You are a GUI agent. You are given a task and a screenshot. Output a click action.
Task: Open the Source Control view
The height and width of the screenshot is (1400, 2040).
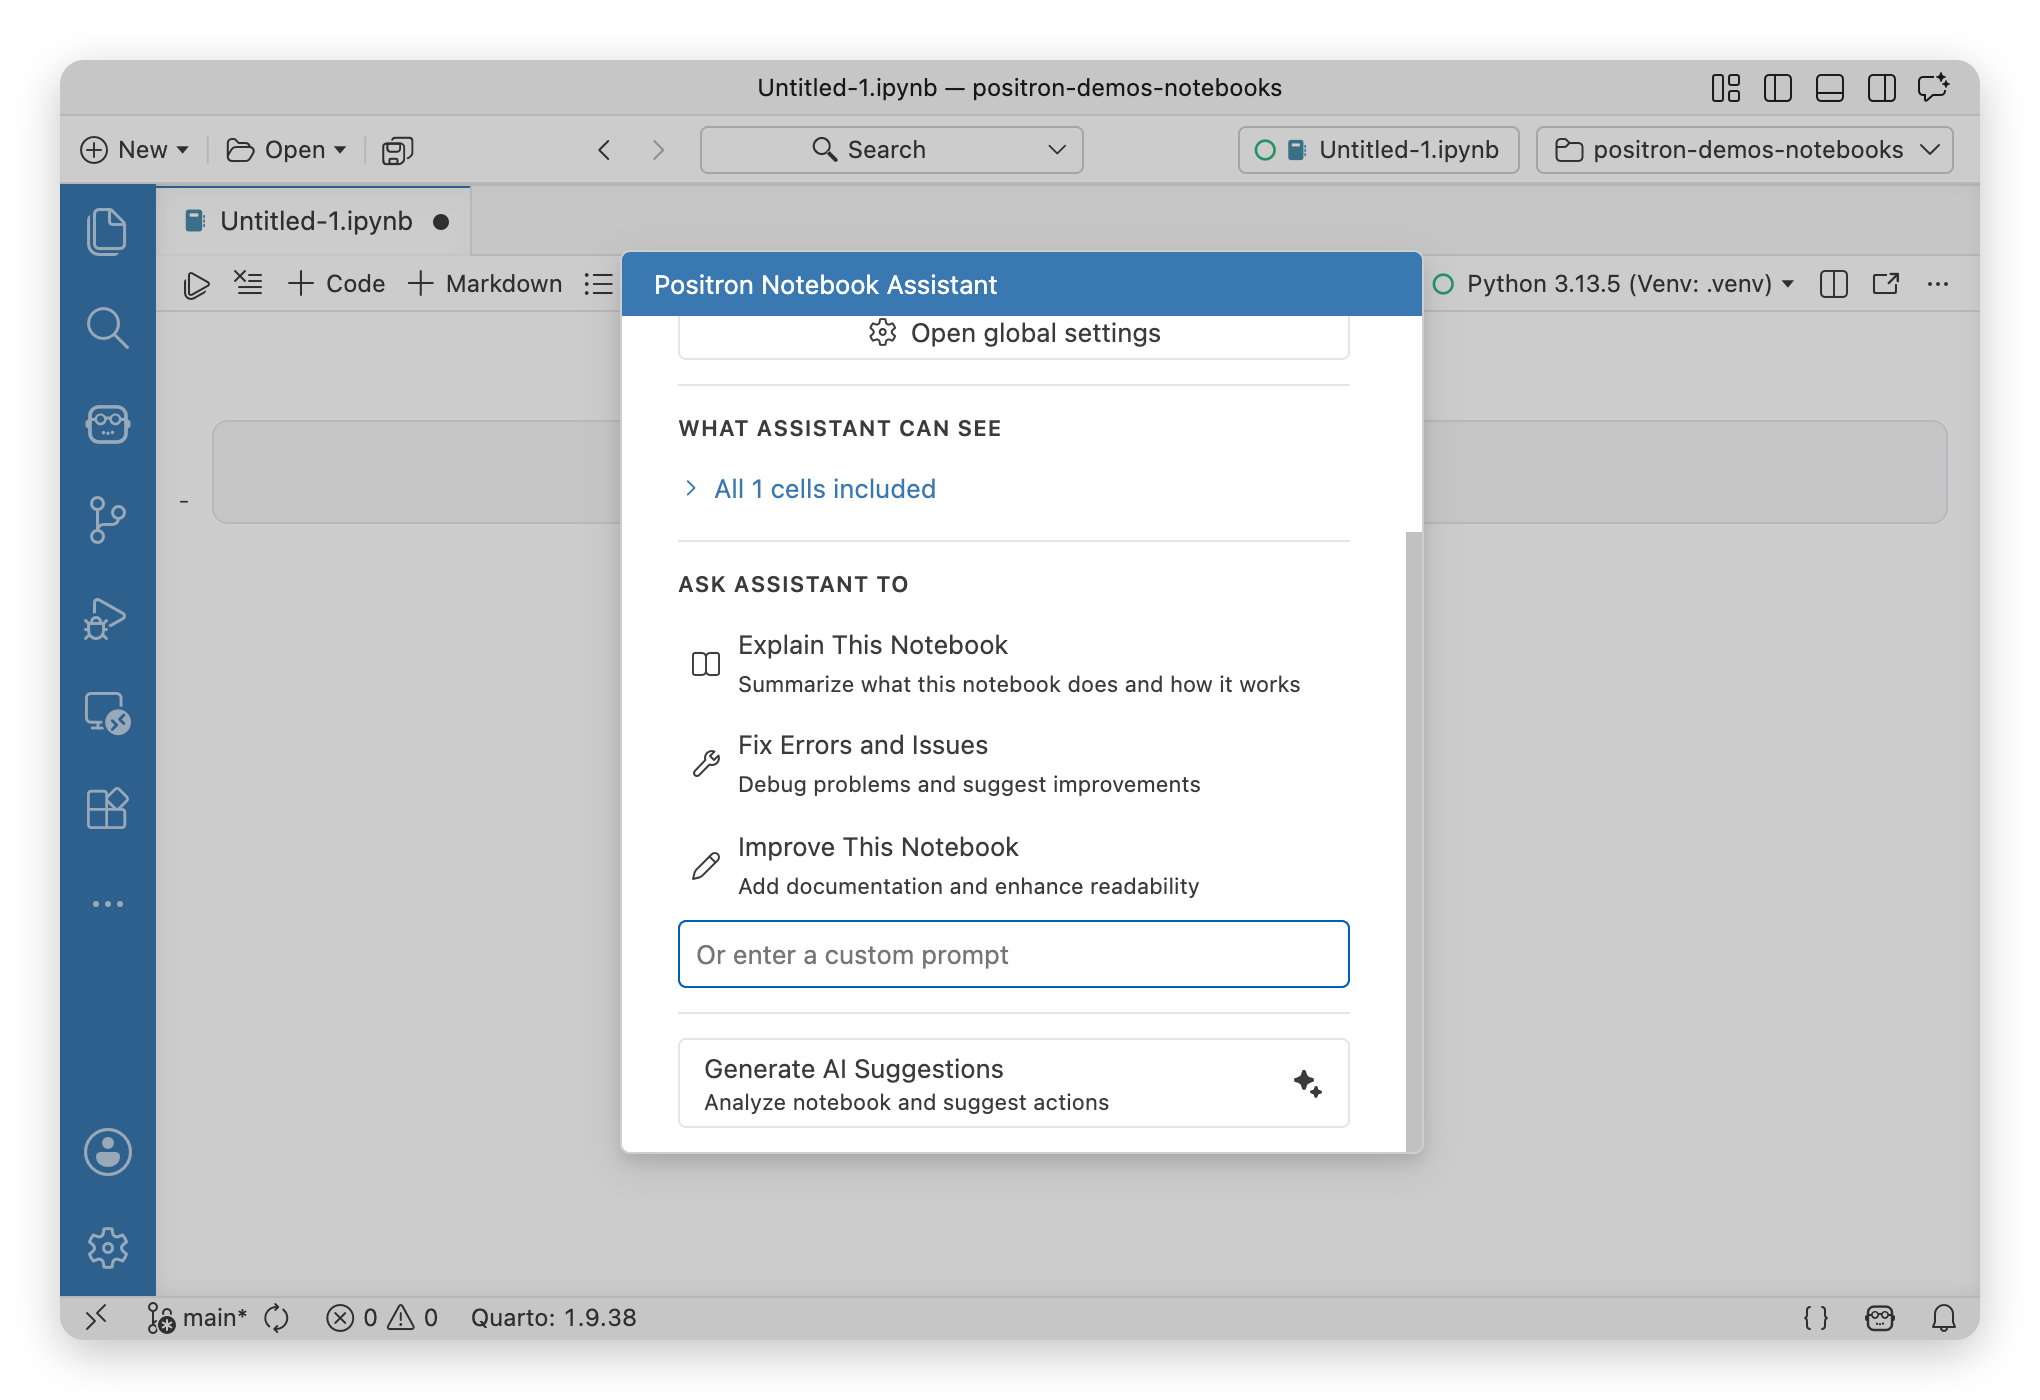click(107, 520)
